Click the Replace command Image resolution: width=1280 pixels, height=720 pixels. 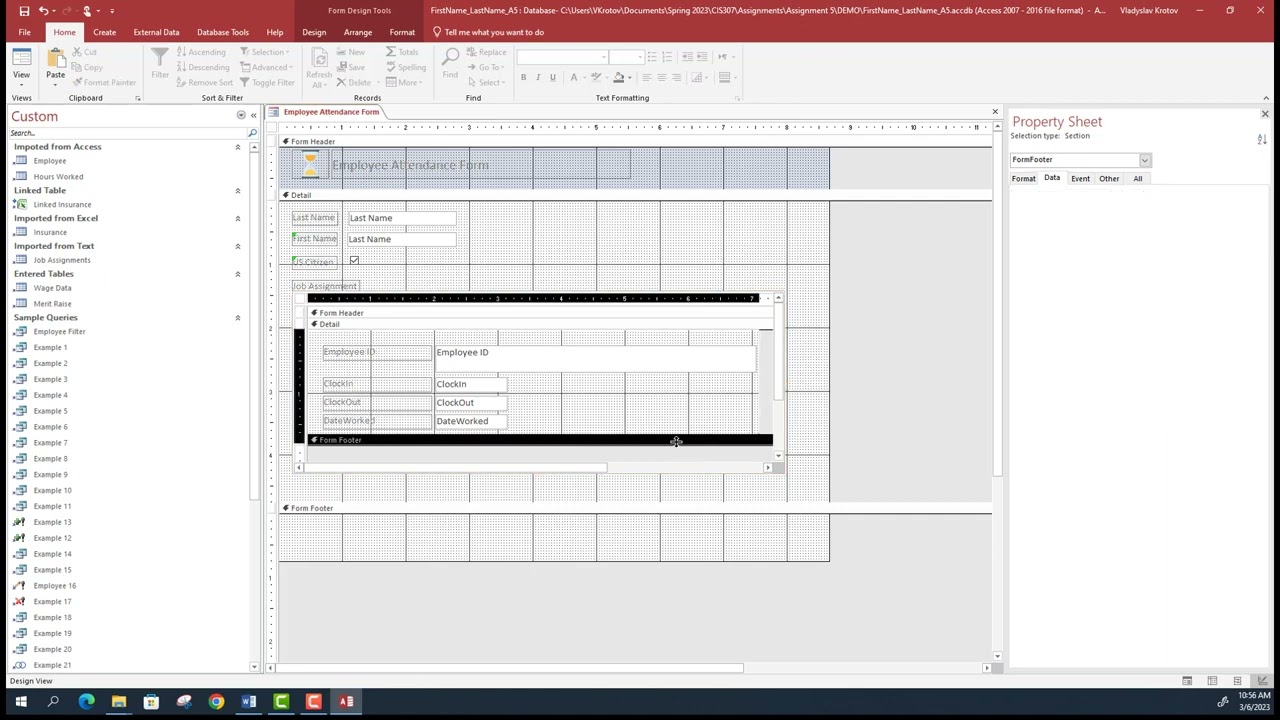[x=487, y=52]
